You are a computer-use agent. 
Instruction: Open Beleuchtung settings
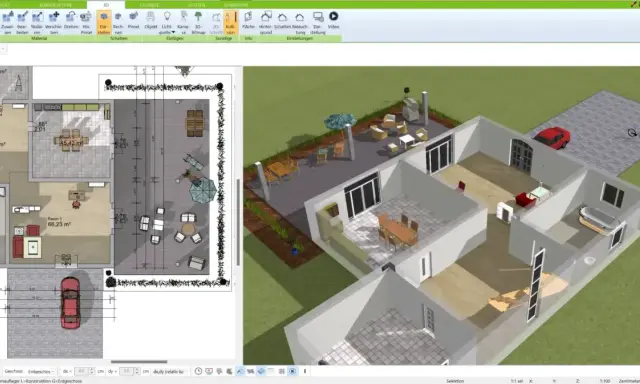300,22
